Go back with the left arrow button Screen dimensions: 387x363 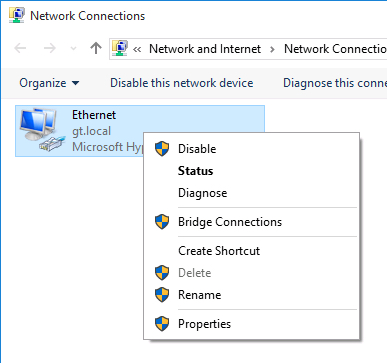click(20, 49)
